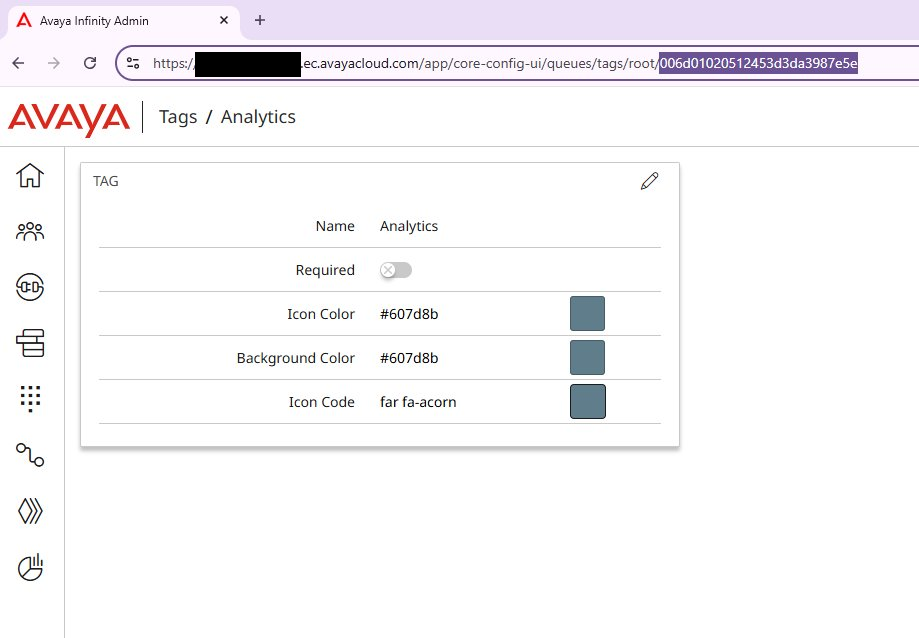Open the Background Color swatch
The width and height of the screenshot is (919, 638).
click(x=587, y=357)
